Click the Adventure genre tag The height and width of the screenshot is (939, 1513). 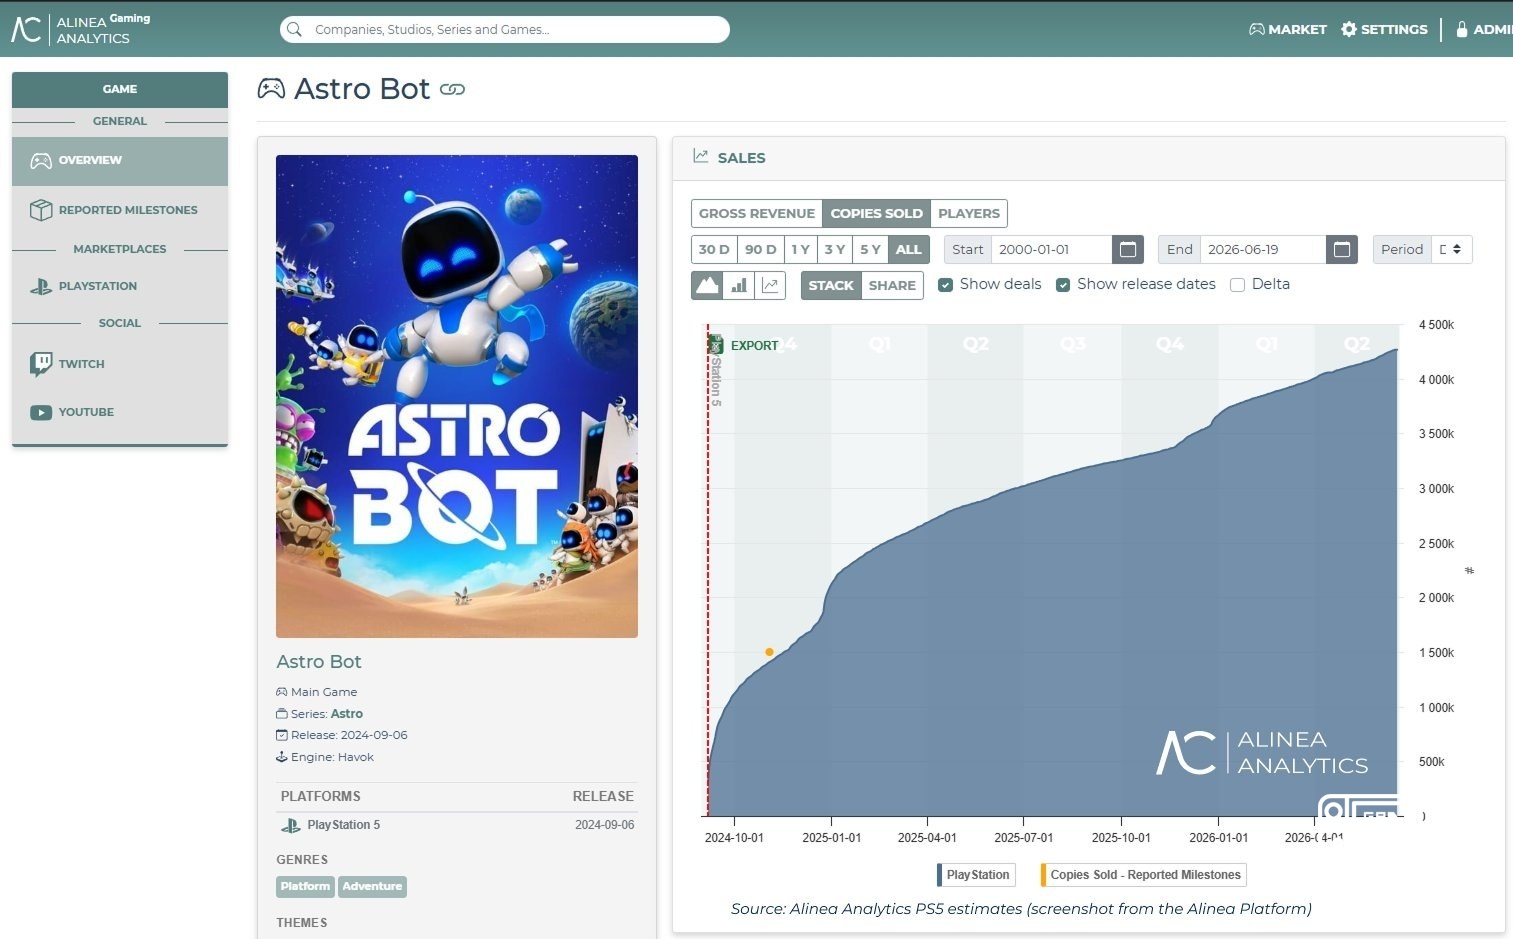[372, 886]
